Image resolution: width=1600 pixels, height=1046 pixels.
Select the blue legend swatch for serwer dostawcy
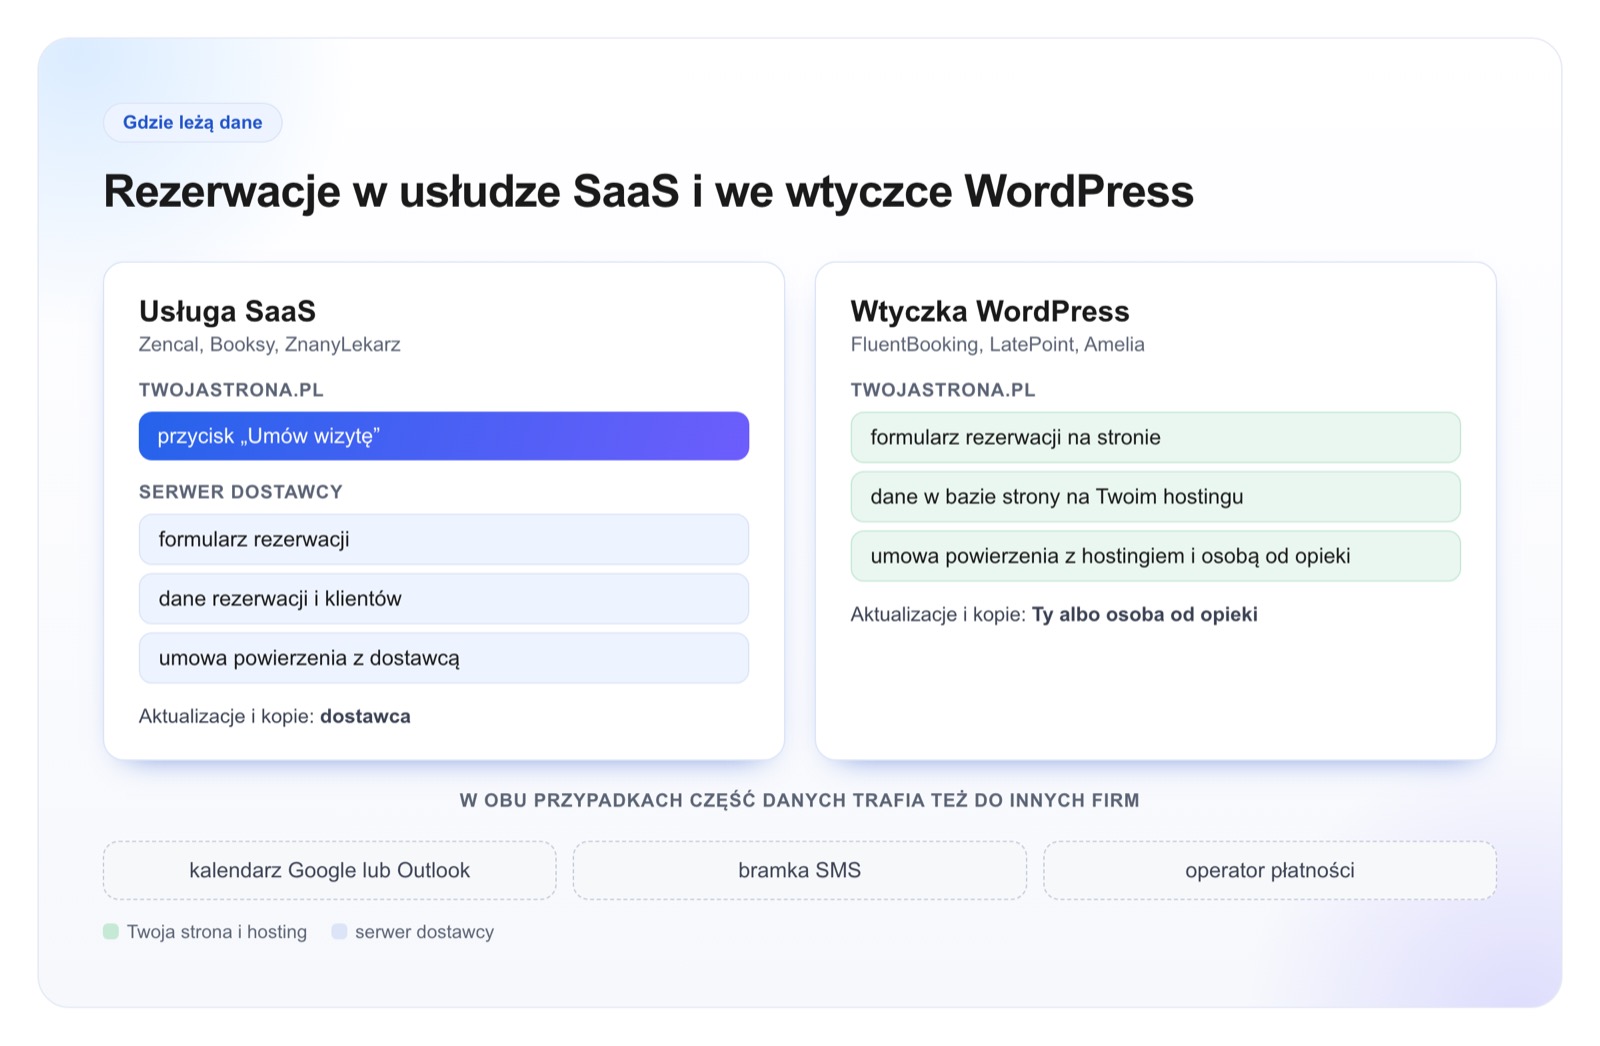pyautogui.click(x=339, y=932)
